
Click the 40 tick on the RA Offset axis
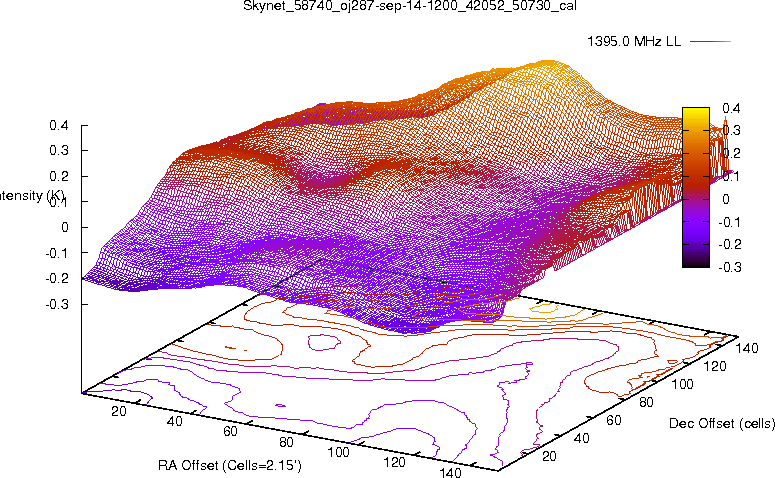[174, 421]
